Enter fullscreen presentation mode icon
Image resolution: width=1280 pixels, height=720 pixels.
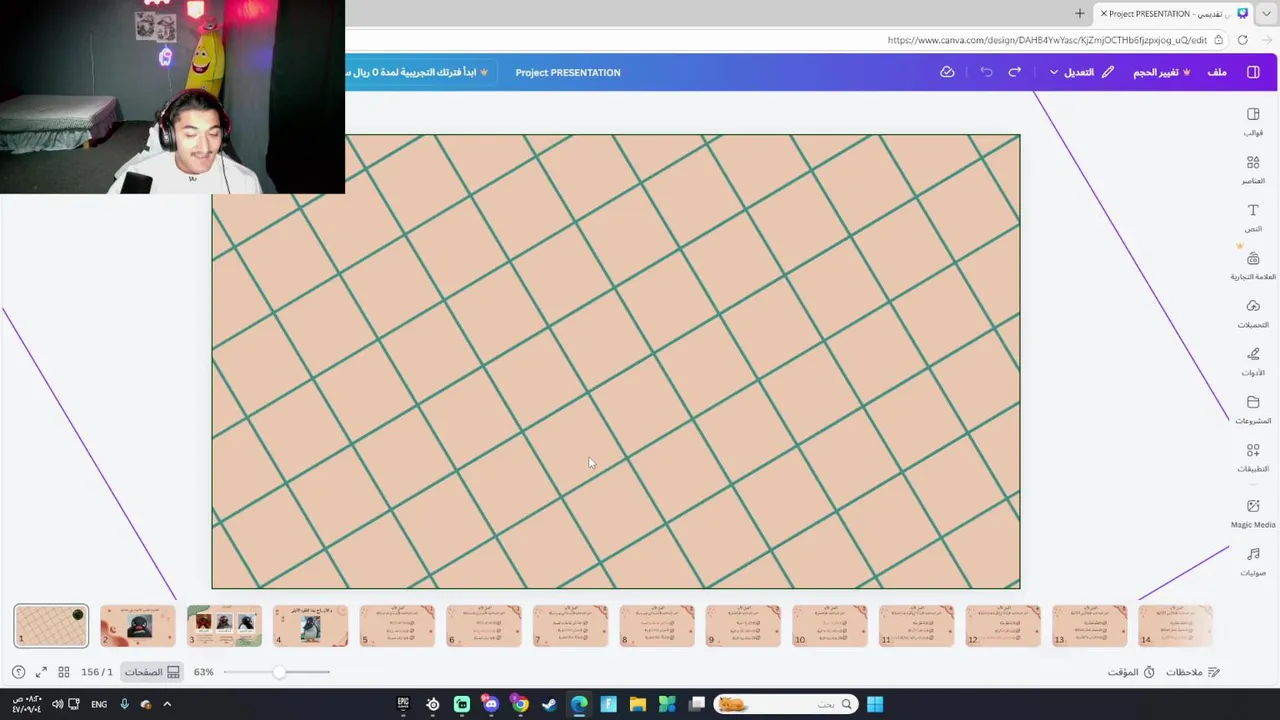(x=41, y=672)
